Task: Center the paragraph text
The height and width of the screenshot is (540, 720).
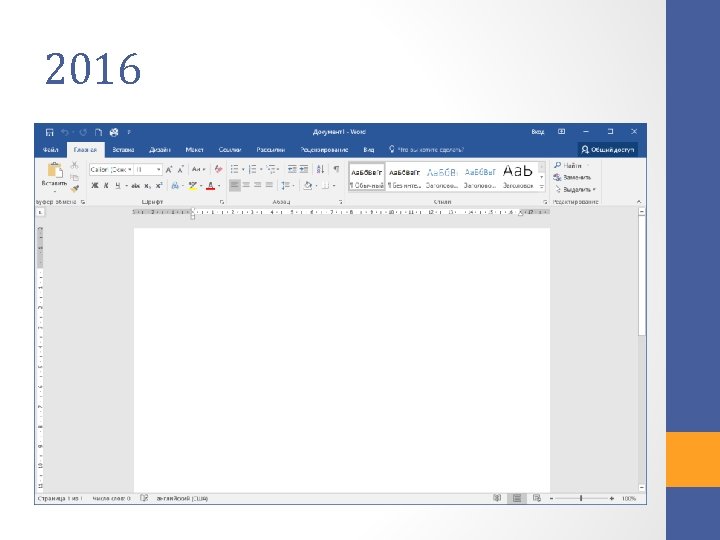Action: [x=247, y=186]
